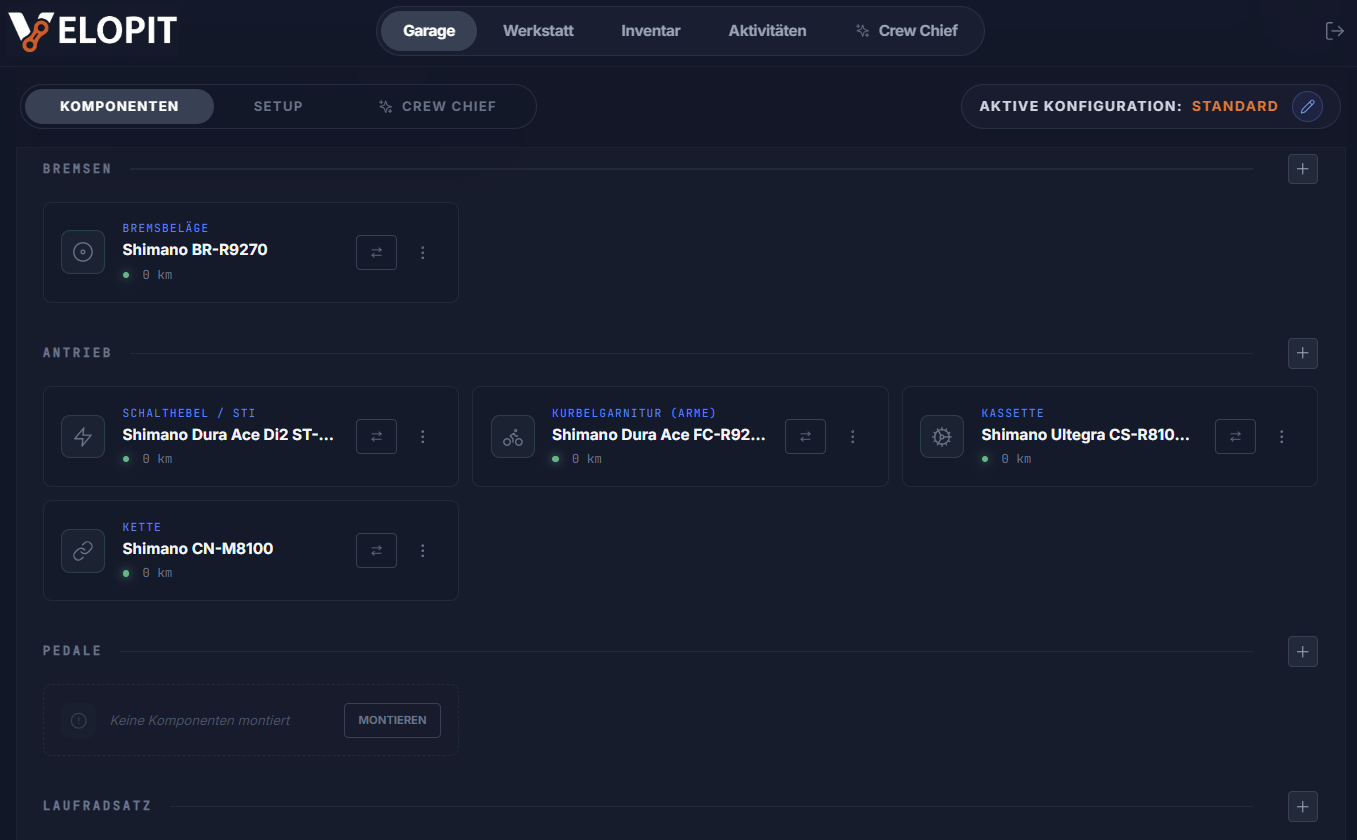Image resolution: width=1357 pixels, height=840 pixels.
Task: Click the logout icon in top right
Action: [x=1334, y=31]
